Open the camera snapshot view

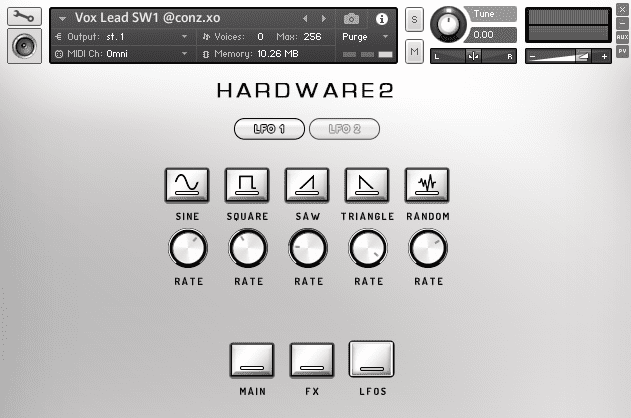click(x=351, y=19)
